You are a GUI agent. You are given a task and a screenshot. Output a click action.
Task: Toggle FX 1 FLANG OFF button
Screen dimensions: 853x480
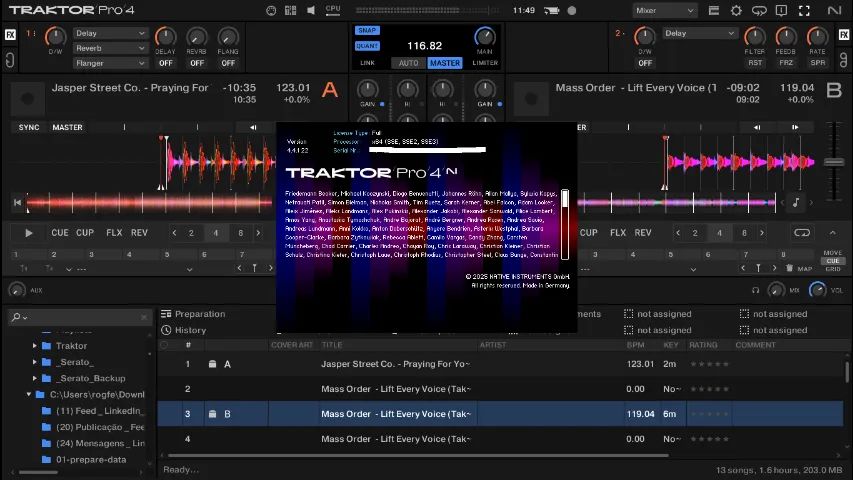point(228,63)
